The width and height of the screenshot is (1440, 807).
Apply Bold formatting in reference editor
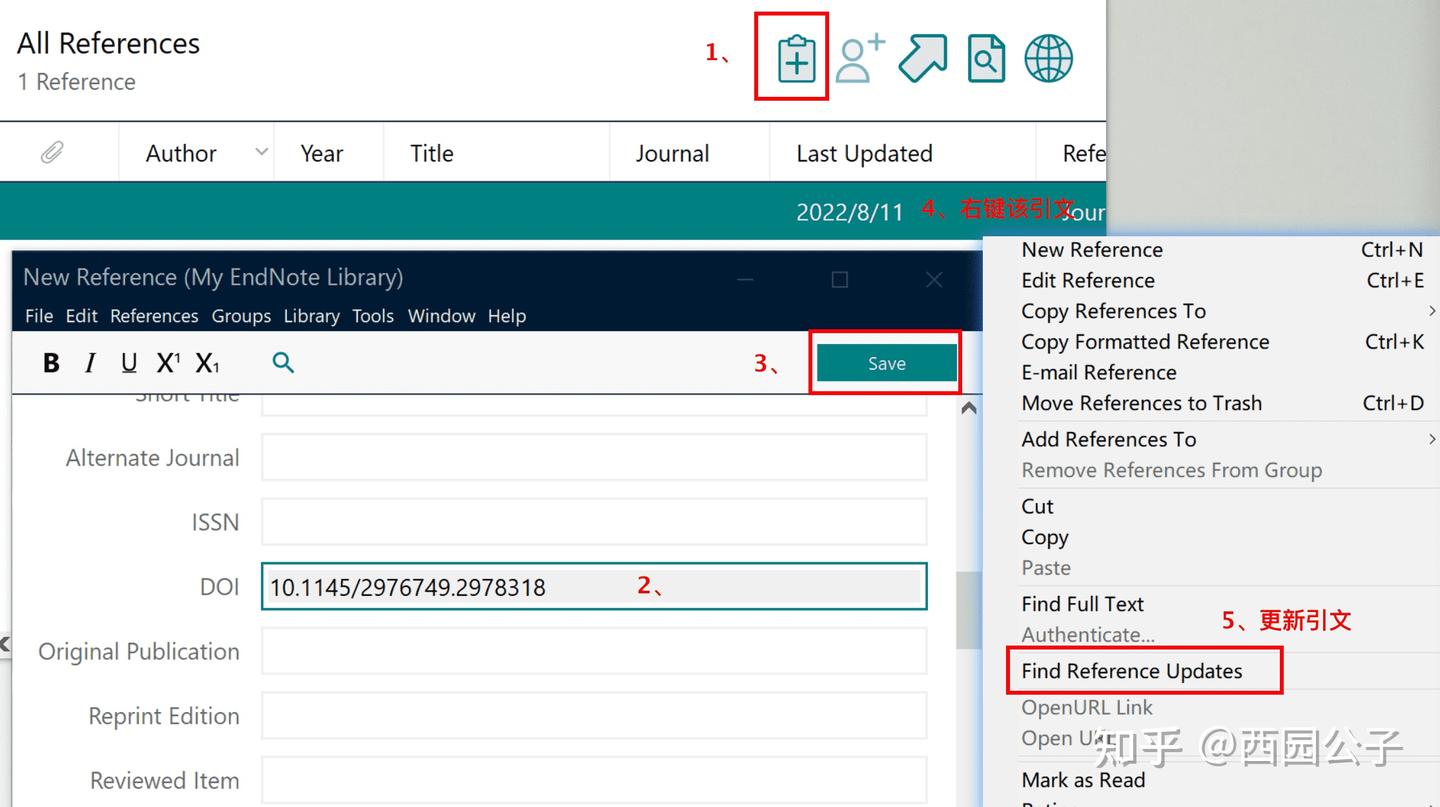[x=51, y=363]
